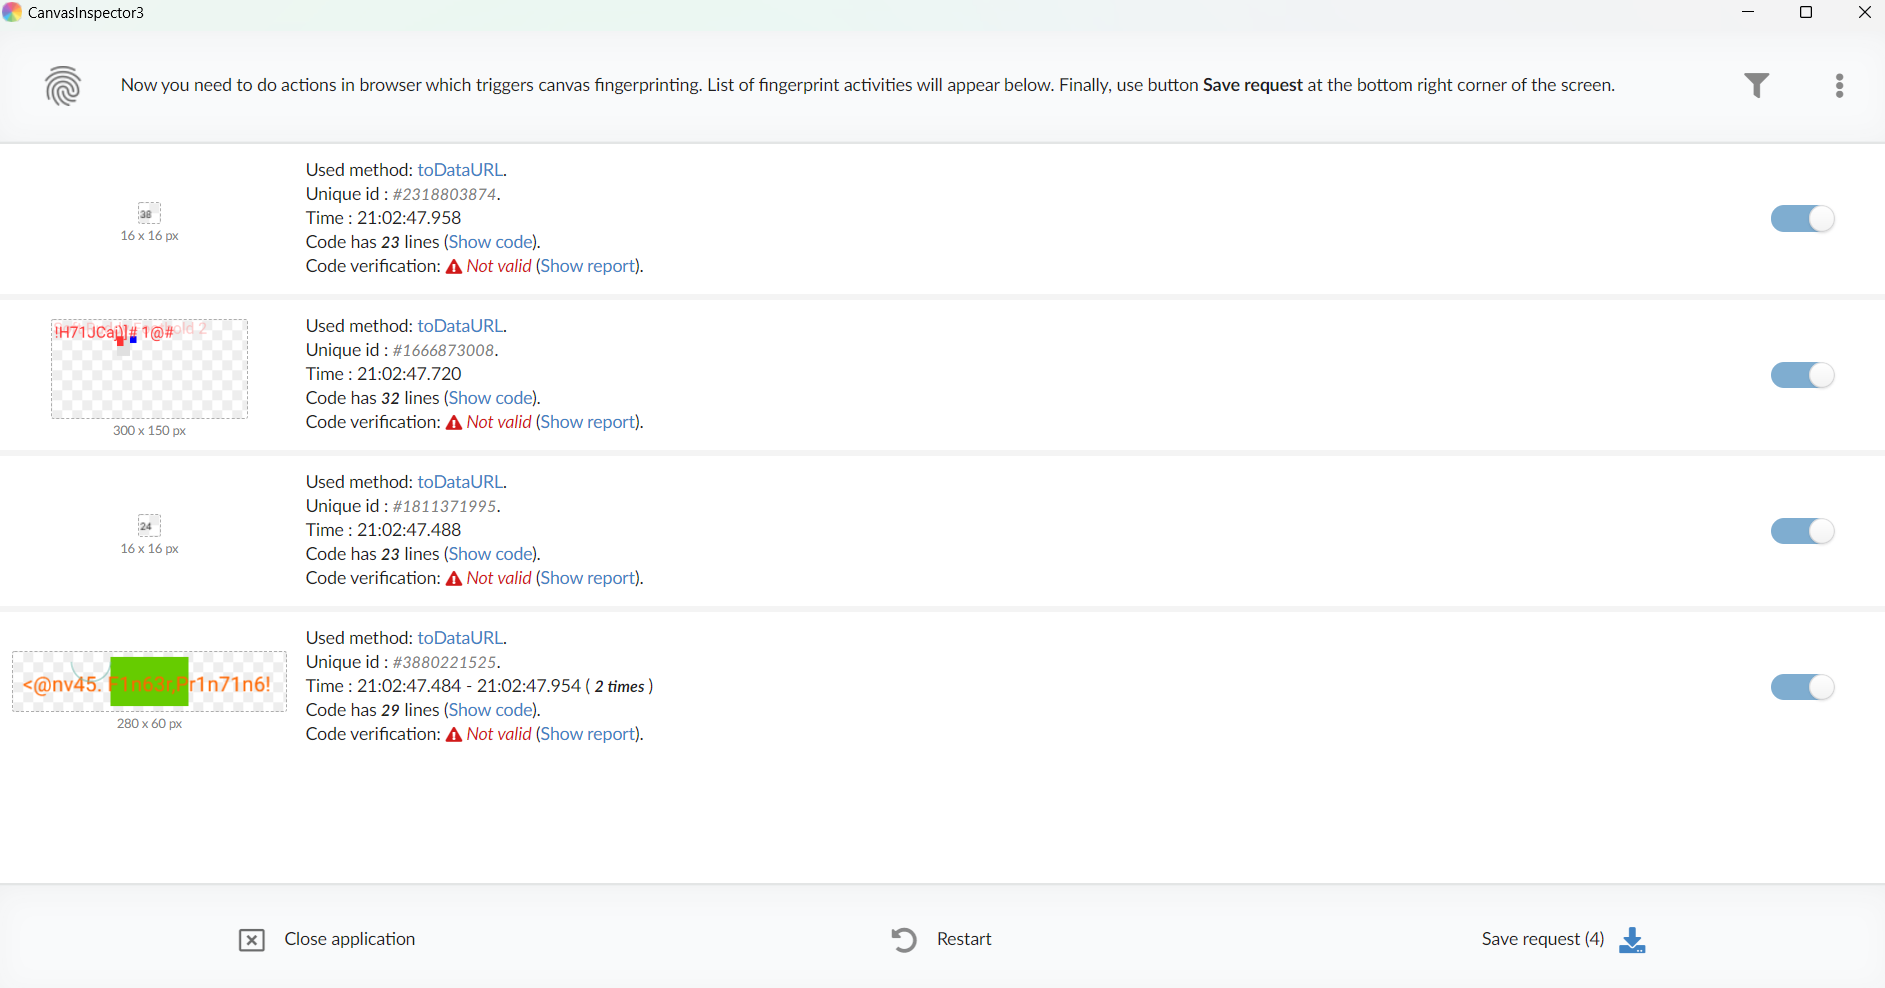Click the Save request (4) text
The width and height of the screenshot is (1885, 988).
(1542, 939)
